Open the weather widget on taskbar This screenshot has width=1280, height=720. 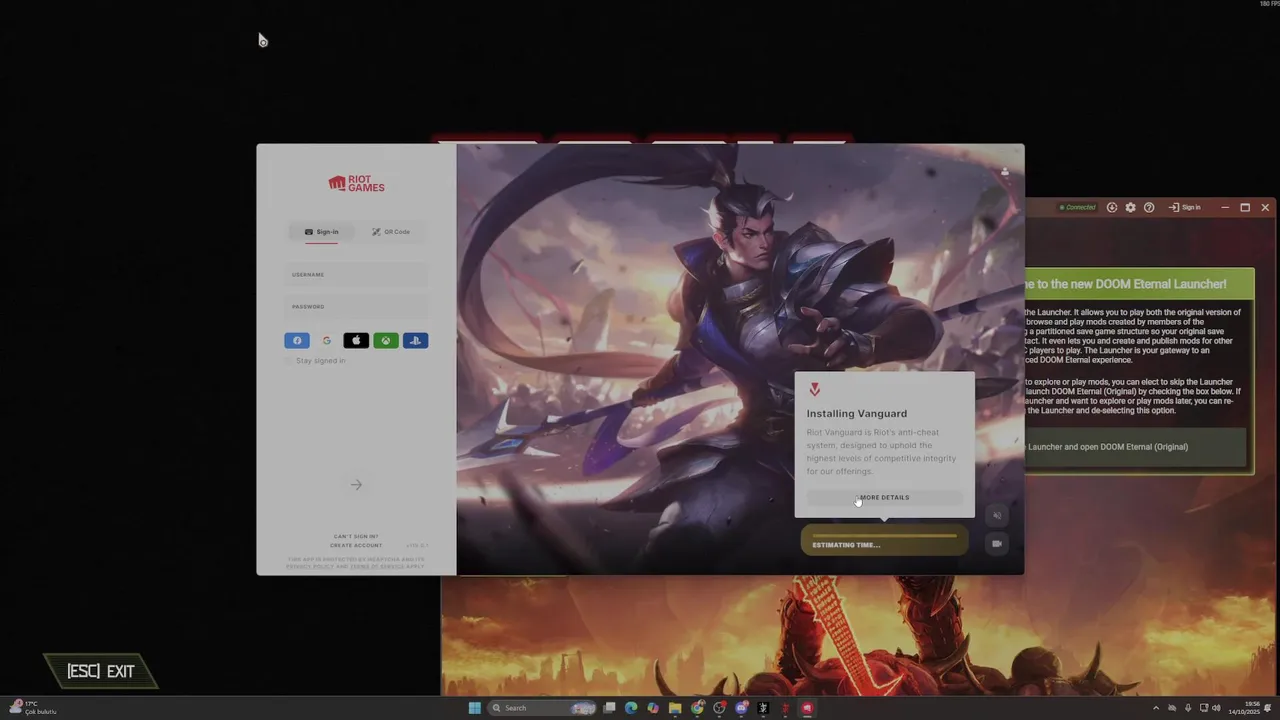33,707
